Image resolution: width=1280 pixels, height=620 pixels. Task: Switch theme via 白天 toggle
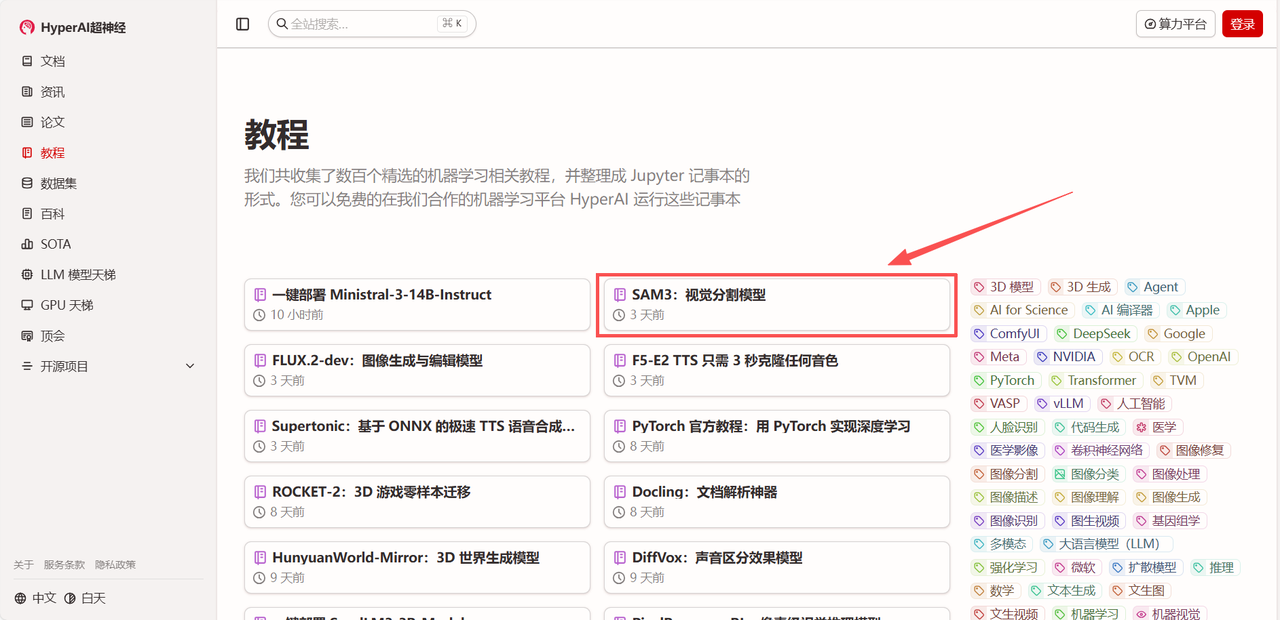coord(85,598)
